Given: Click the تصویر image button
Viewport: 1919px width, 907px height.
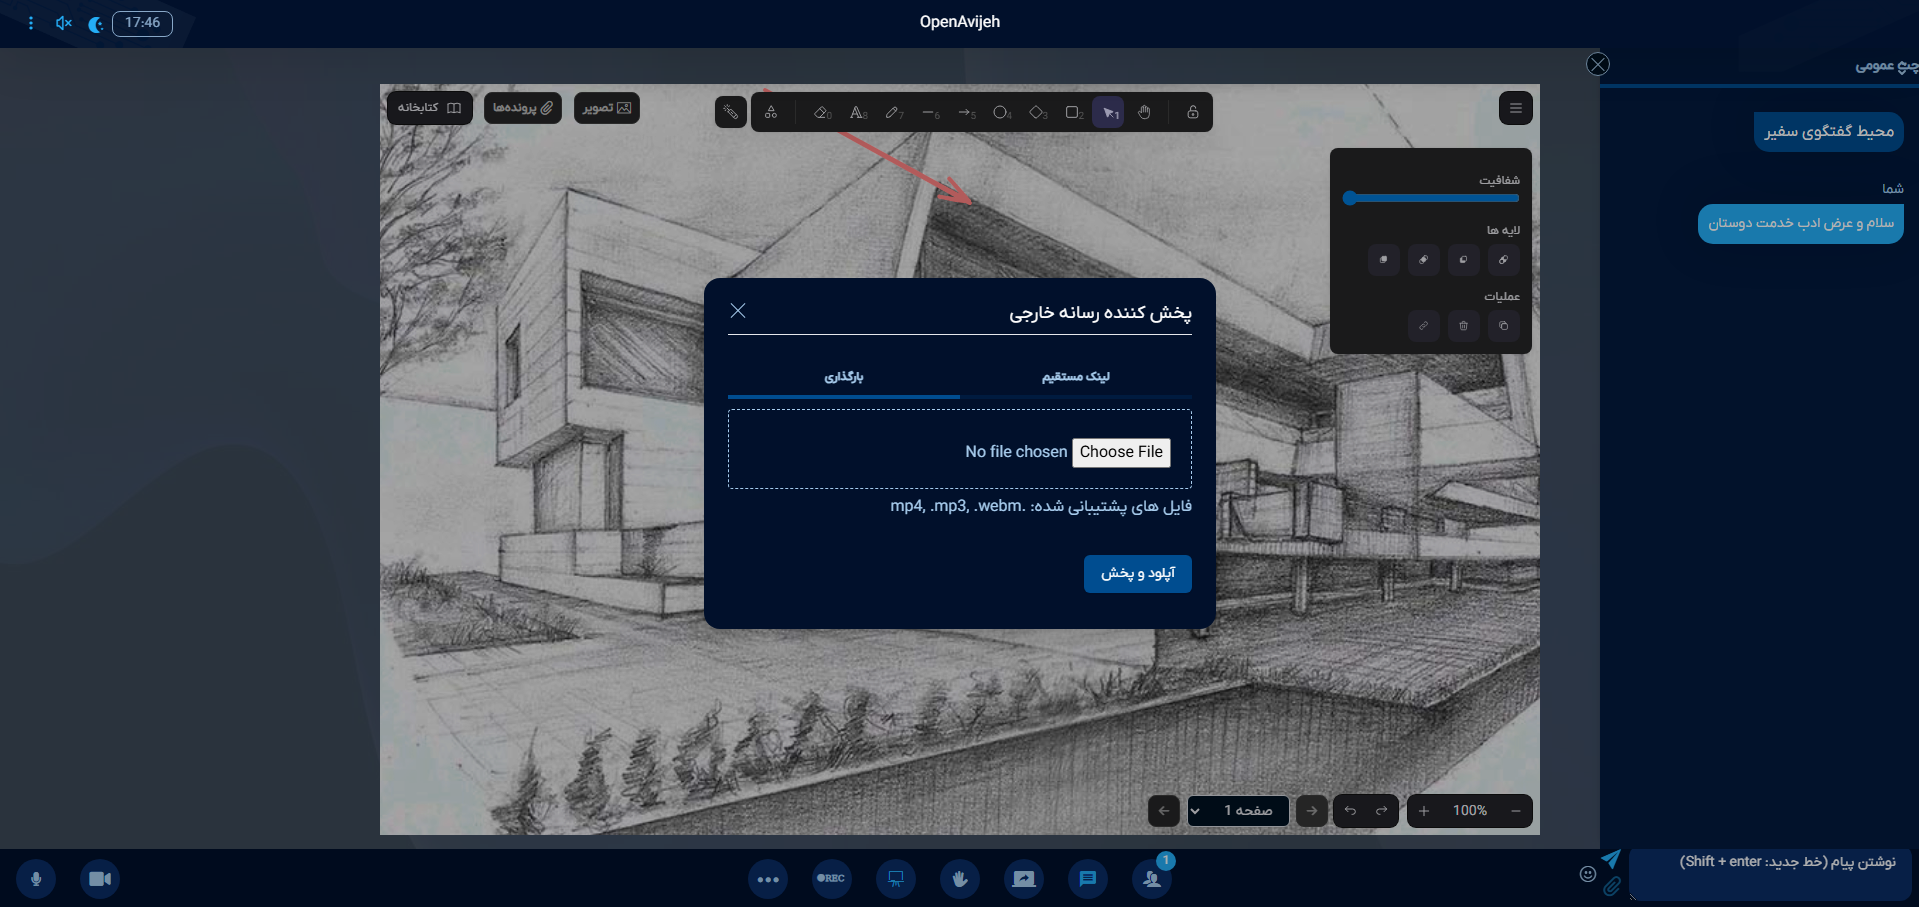Looking at the screenshot, I should [607, 108].
